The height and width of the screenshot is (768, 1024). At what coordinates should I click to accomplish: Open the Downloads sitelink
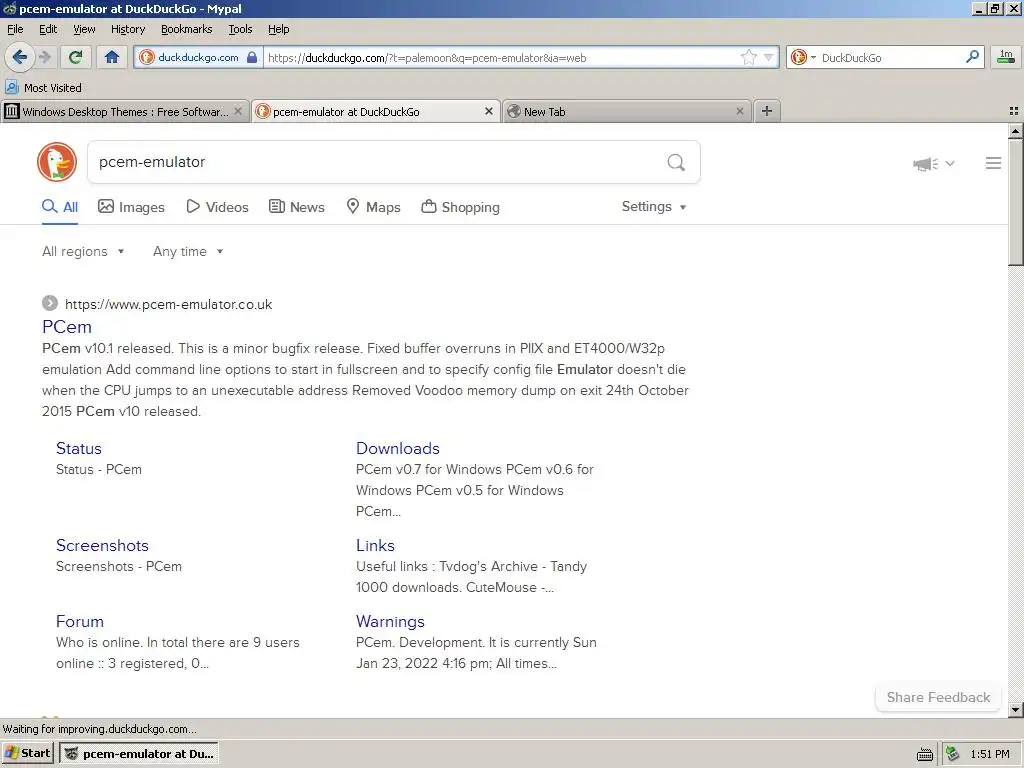pyautogui.click(x=398, y=449)
